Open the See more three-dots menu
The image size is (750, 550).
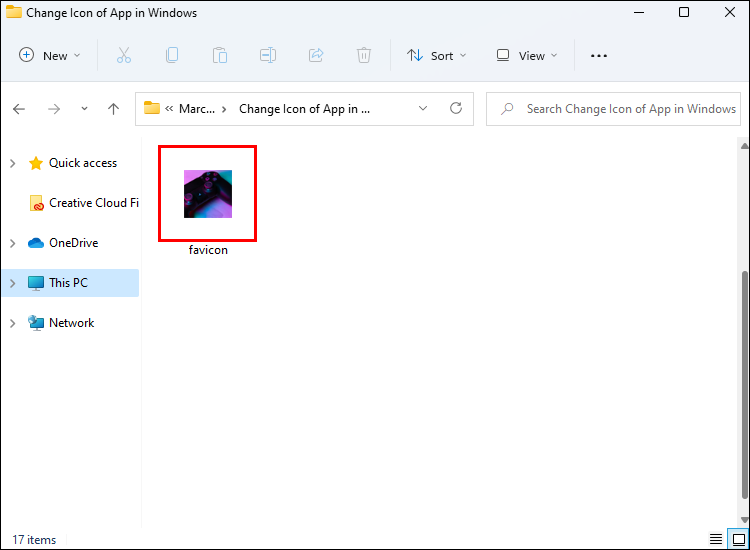599,55
